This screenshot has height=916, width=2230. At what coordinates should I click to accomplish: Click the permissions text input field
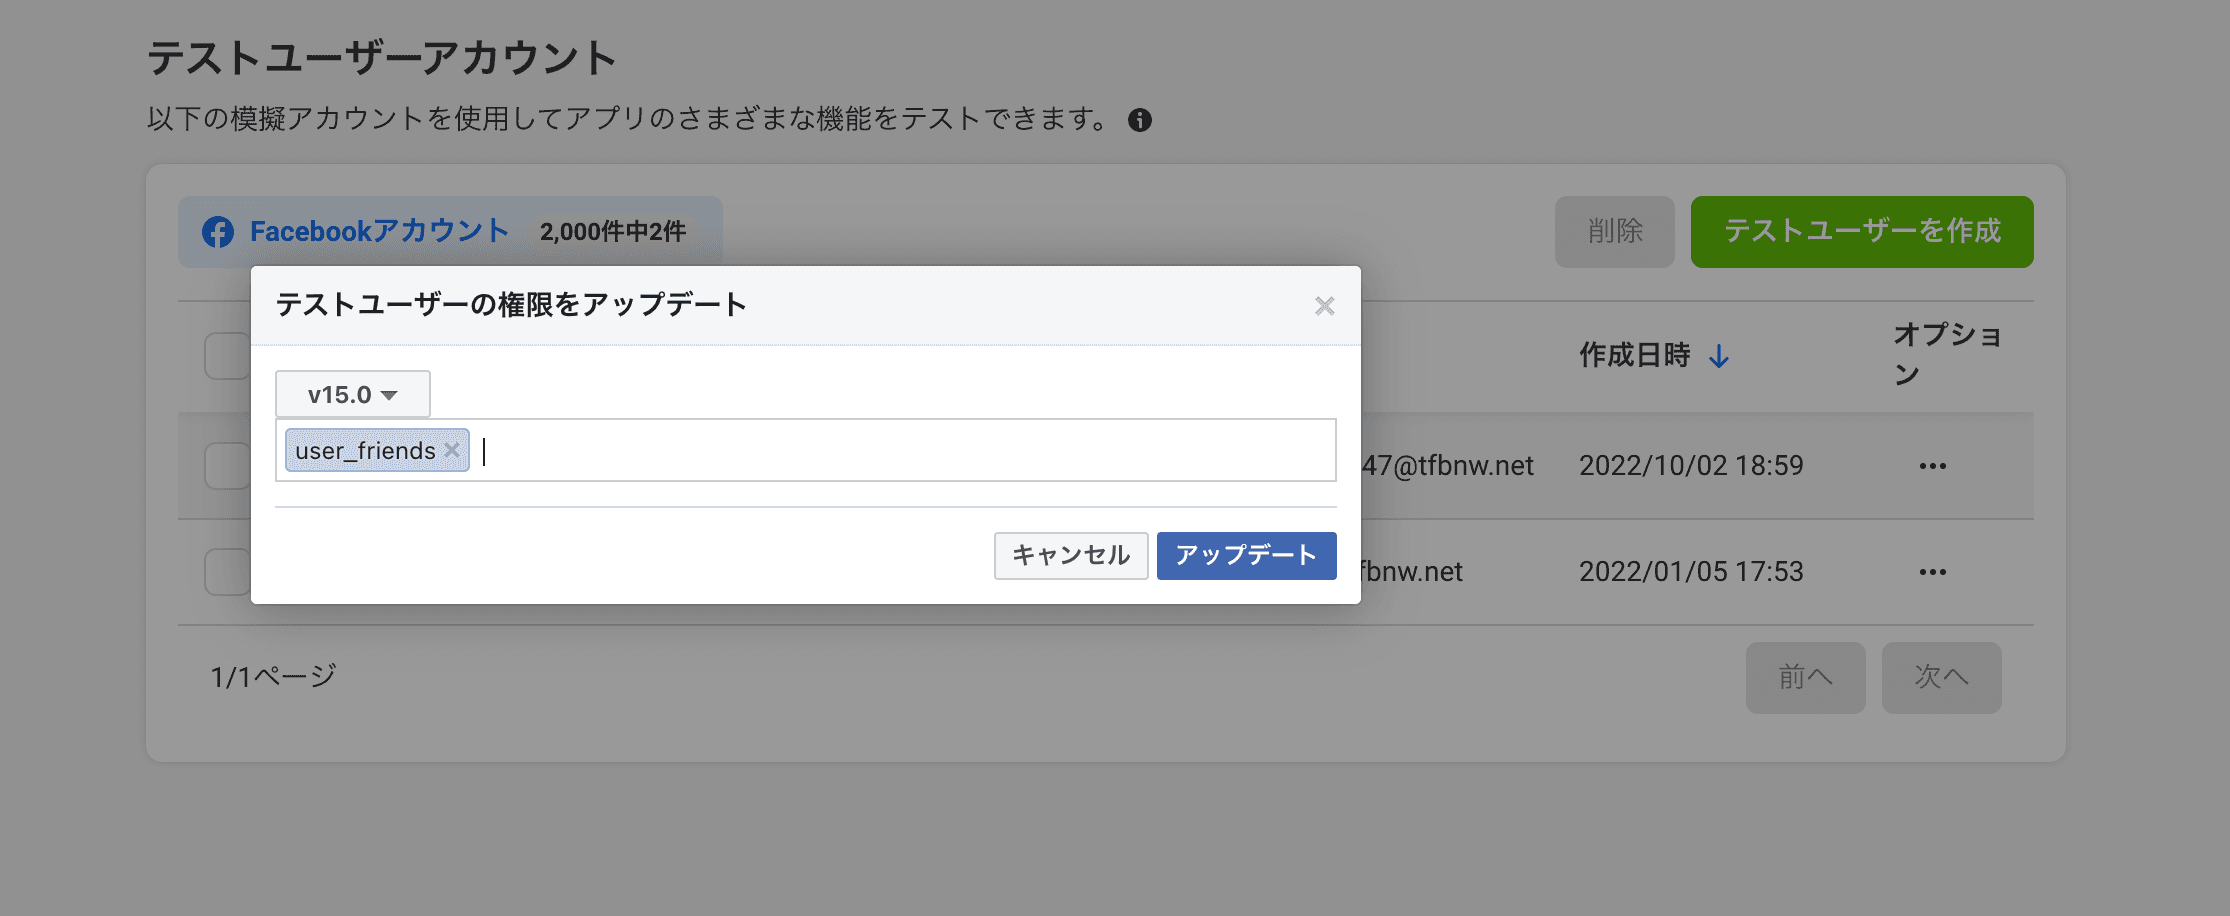tap(900, 451)
